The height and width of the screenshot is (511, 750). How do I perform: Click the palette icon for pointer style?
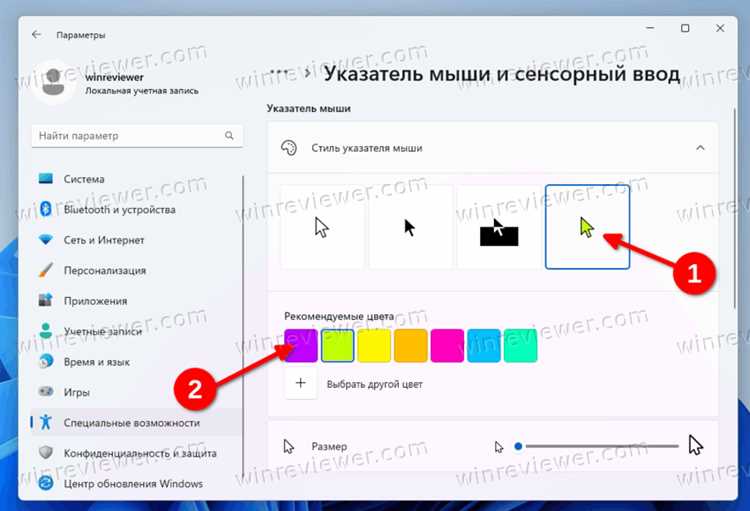289,148
